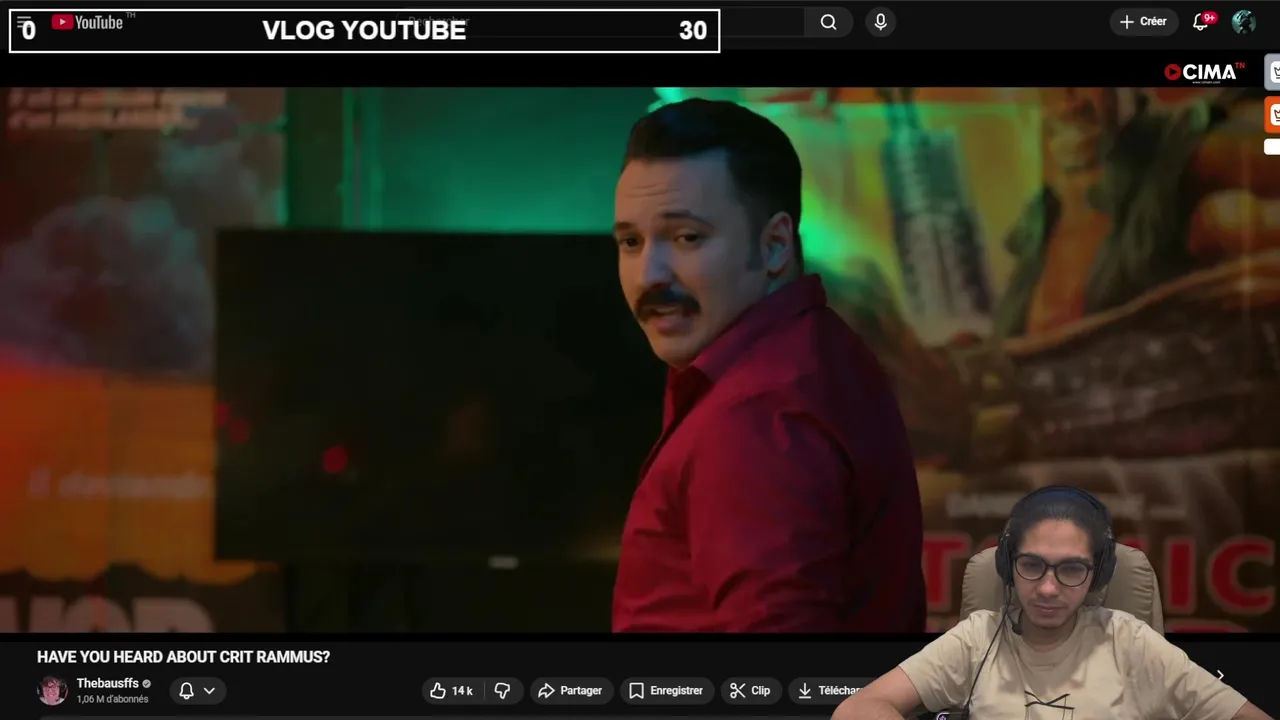Screen dimensions: 1280x720
Task: Click the YouTube search magnifier button
Action: pos(828,22)
